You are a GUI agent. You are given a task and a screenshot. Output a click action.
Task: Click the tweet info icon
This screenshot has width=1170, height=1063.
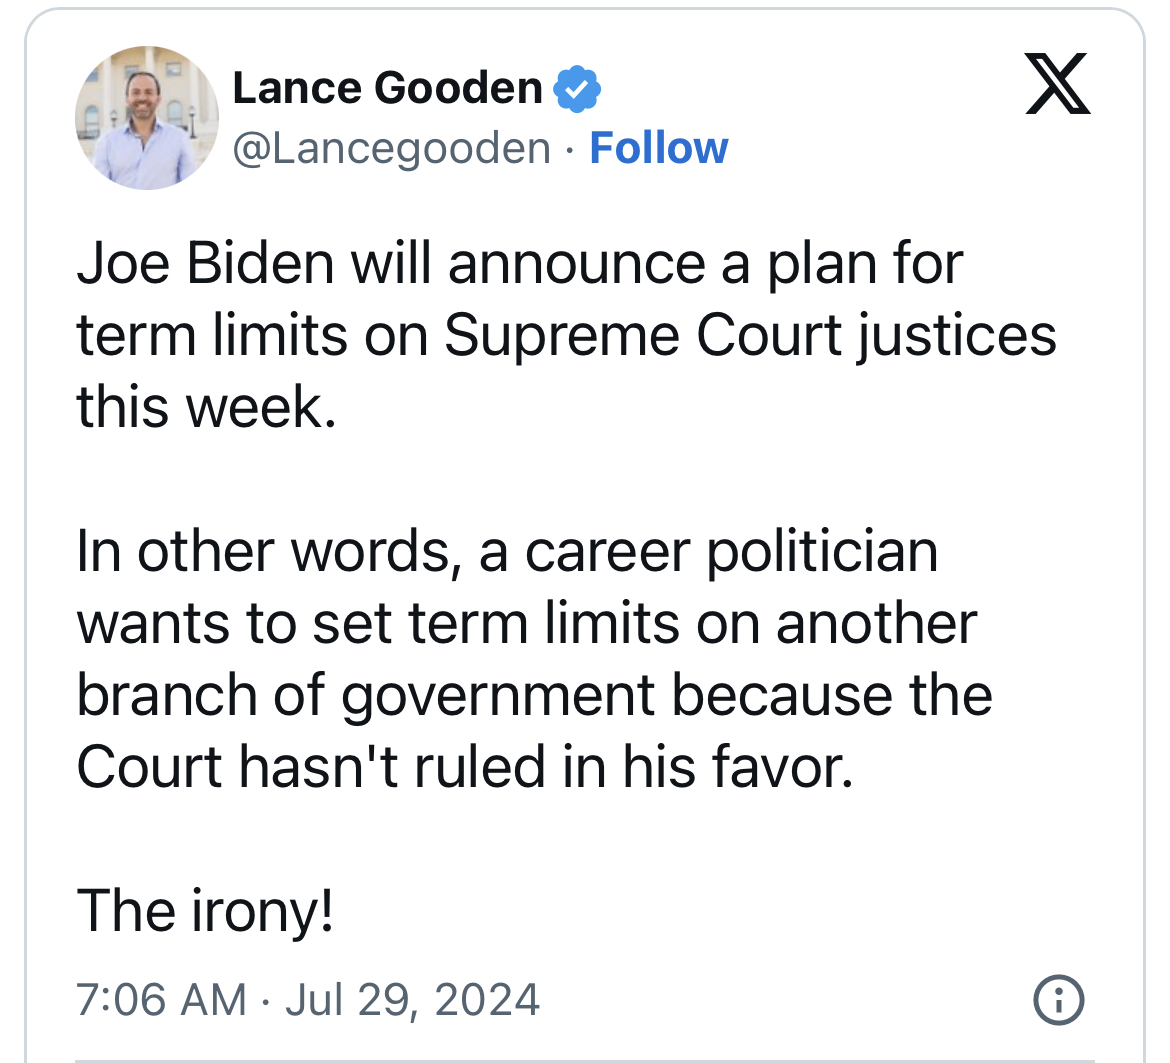coord(1057,999)
